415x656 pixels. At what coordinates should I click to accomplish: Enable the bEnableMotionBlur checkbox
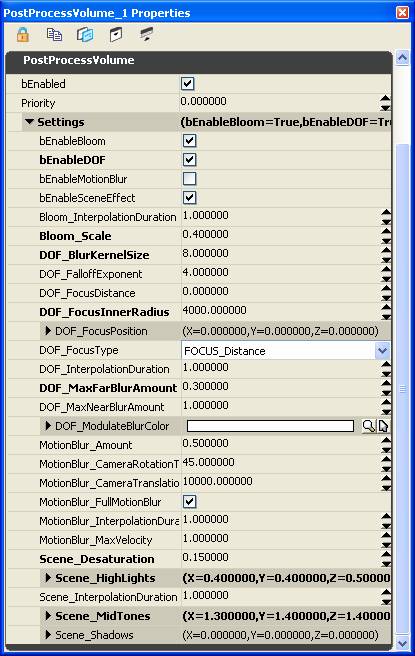click(190, 179)
